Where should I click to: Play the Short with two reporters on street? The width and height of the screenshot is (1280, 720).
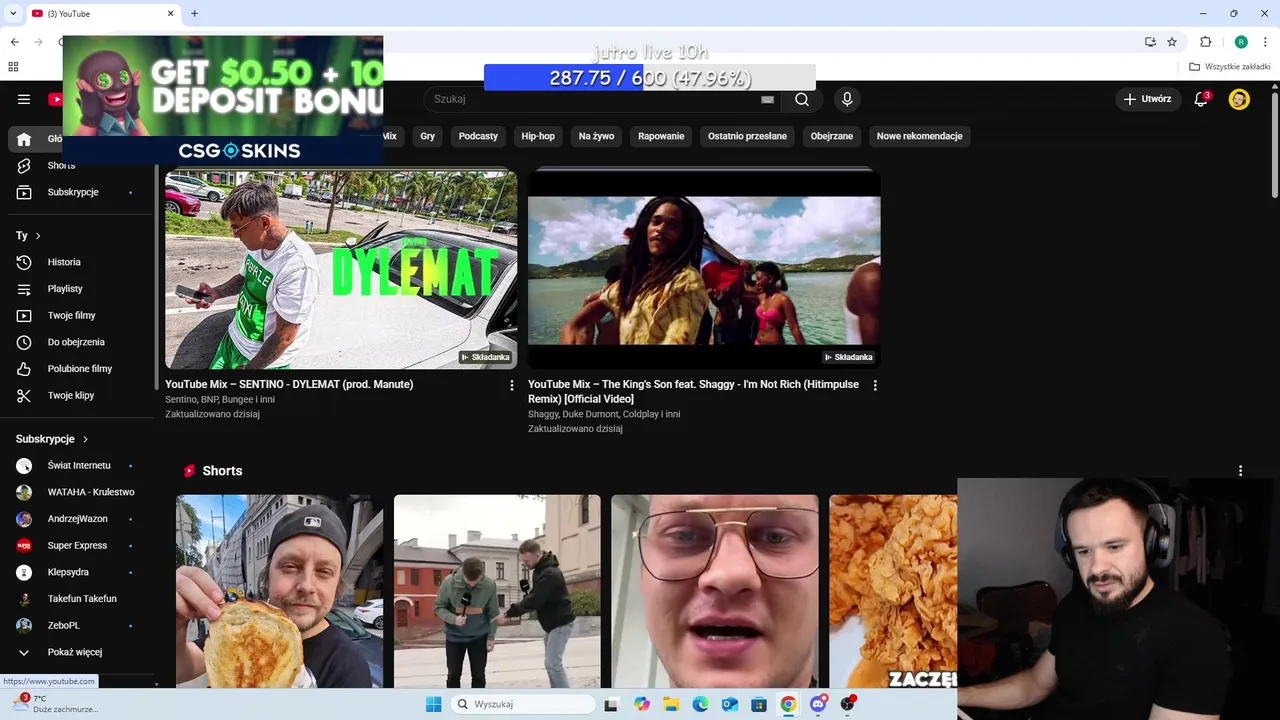pyautogui.click(x=497, y=591)
